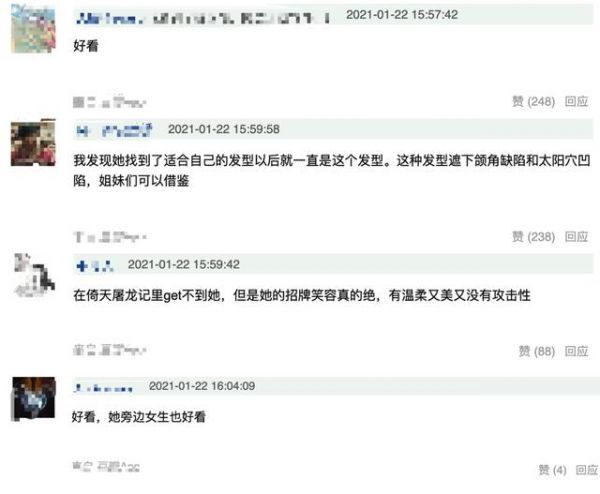Reply via 回应 next to 赞 (4)
This screenshot has height=494, width=600.
(x=587, y=470)
